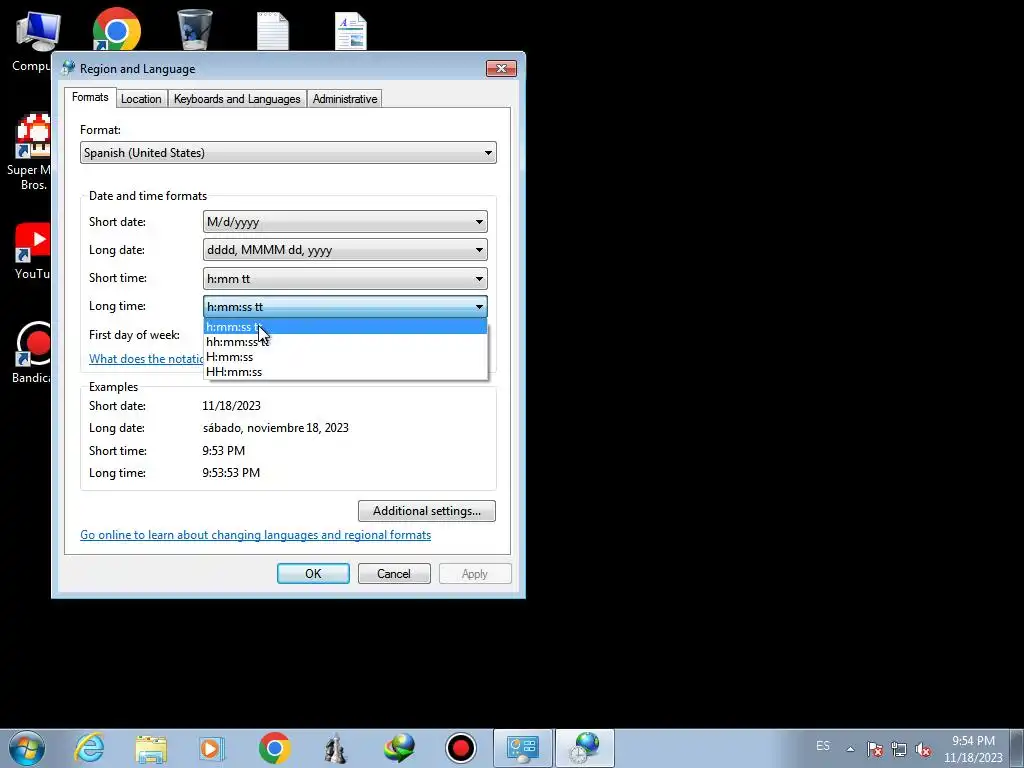Open the taskbar clock and date

973,749
